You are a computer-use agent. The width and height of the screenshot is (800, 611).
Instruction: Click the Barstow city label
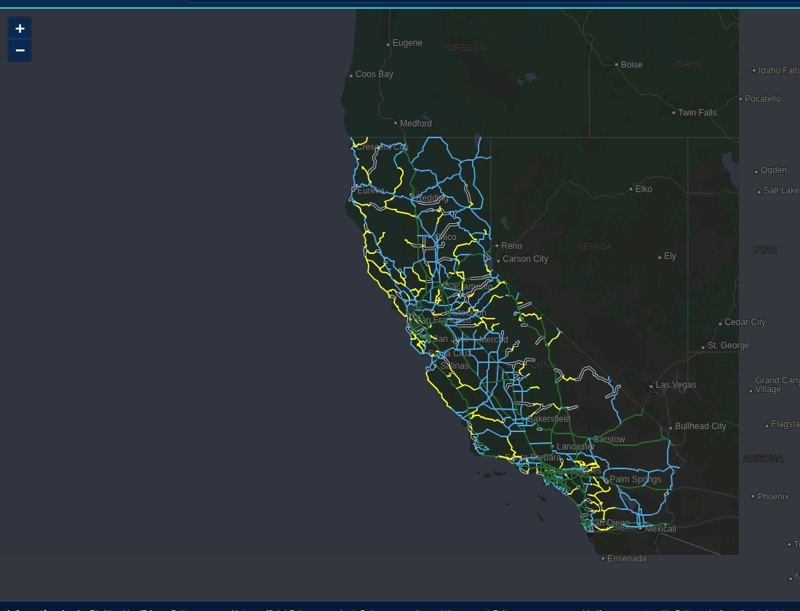(609, 439)
